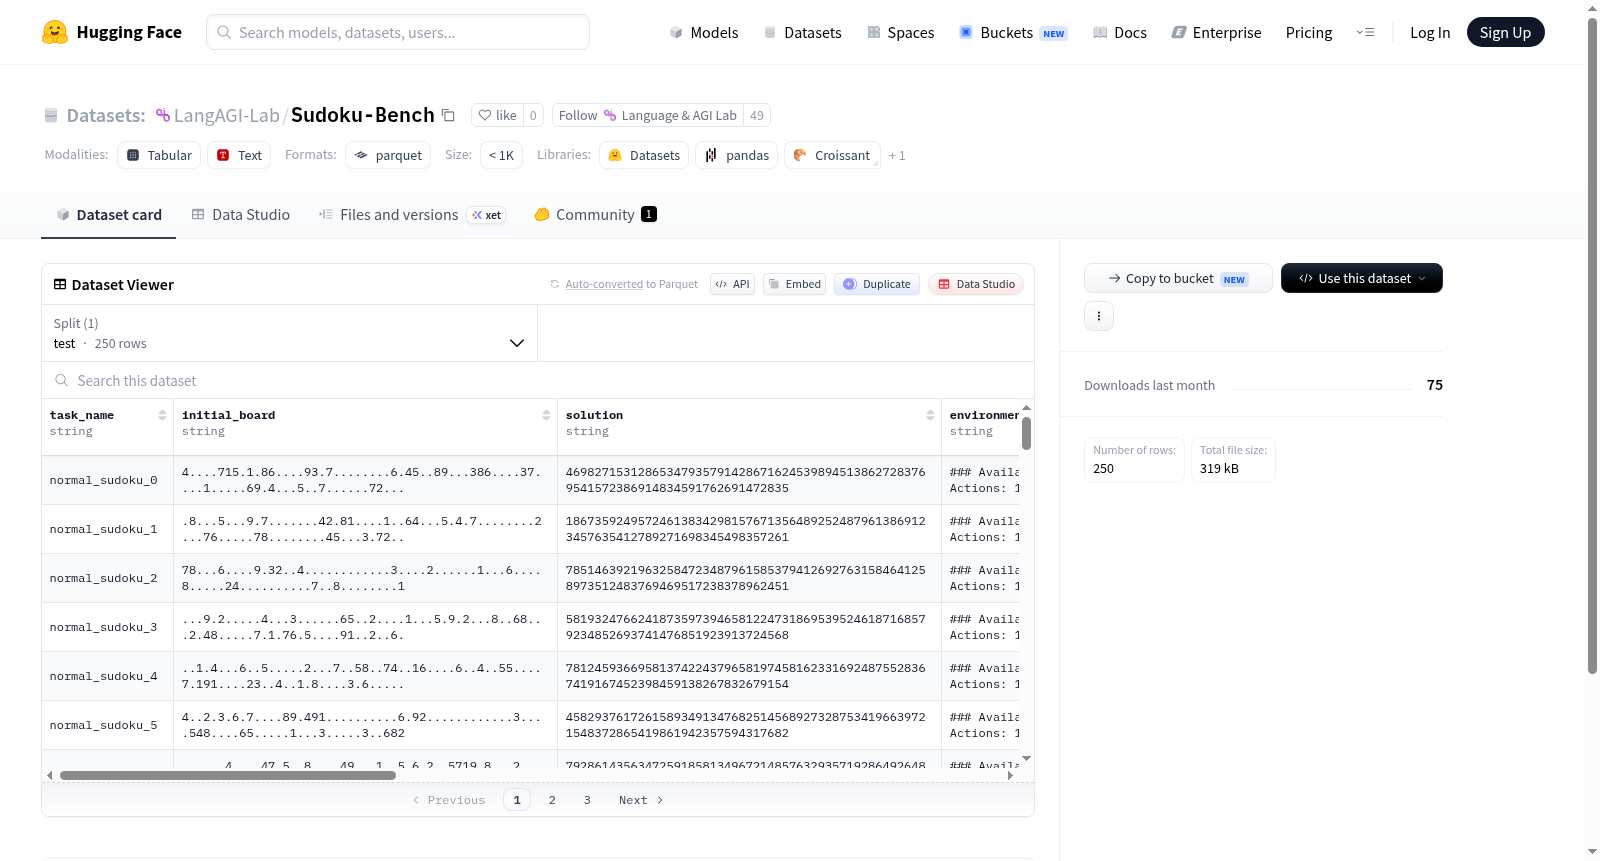Viewport: 1600px width, 861px height.
Task: Open the Community tab
Action: [595, 215]
